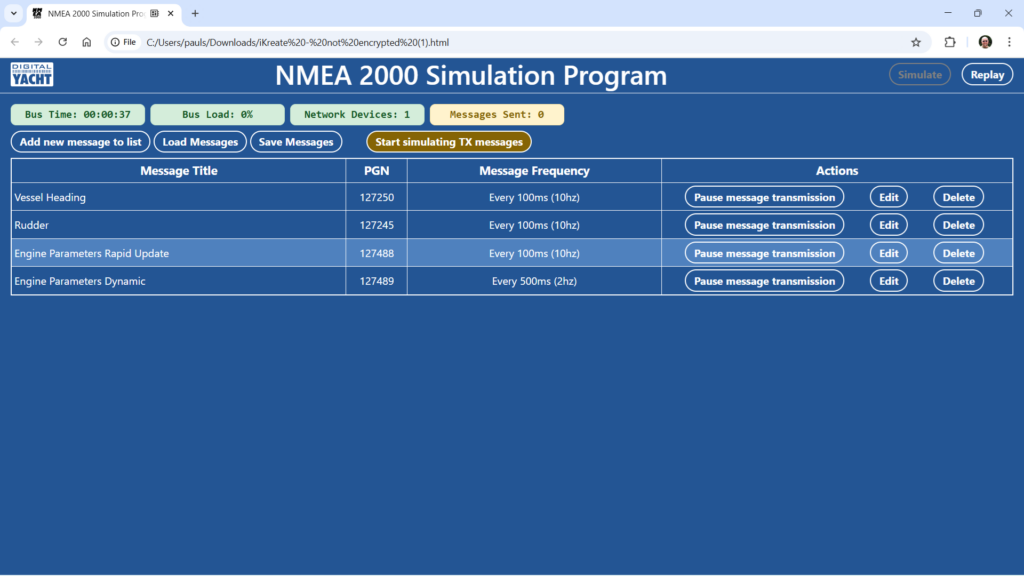
Task: Pause Rudder message transmission
Action: [764, 225]
